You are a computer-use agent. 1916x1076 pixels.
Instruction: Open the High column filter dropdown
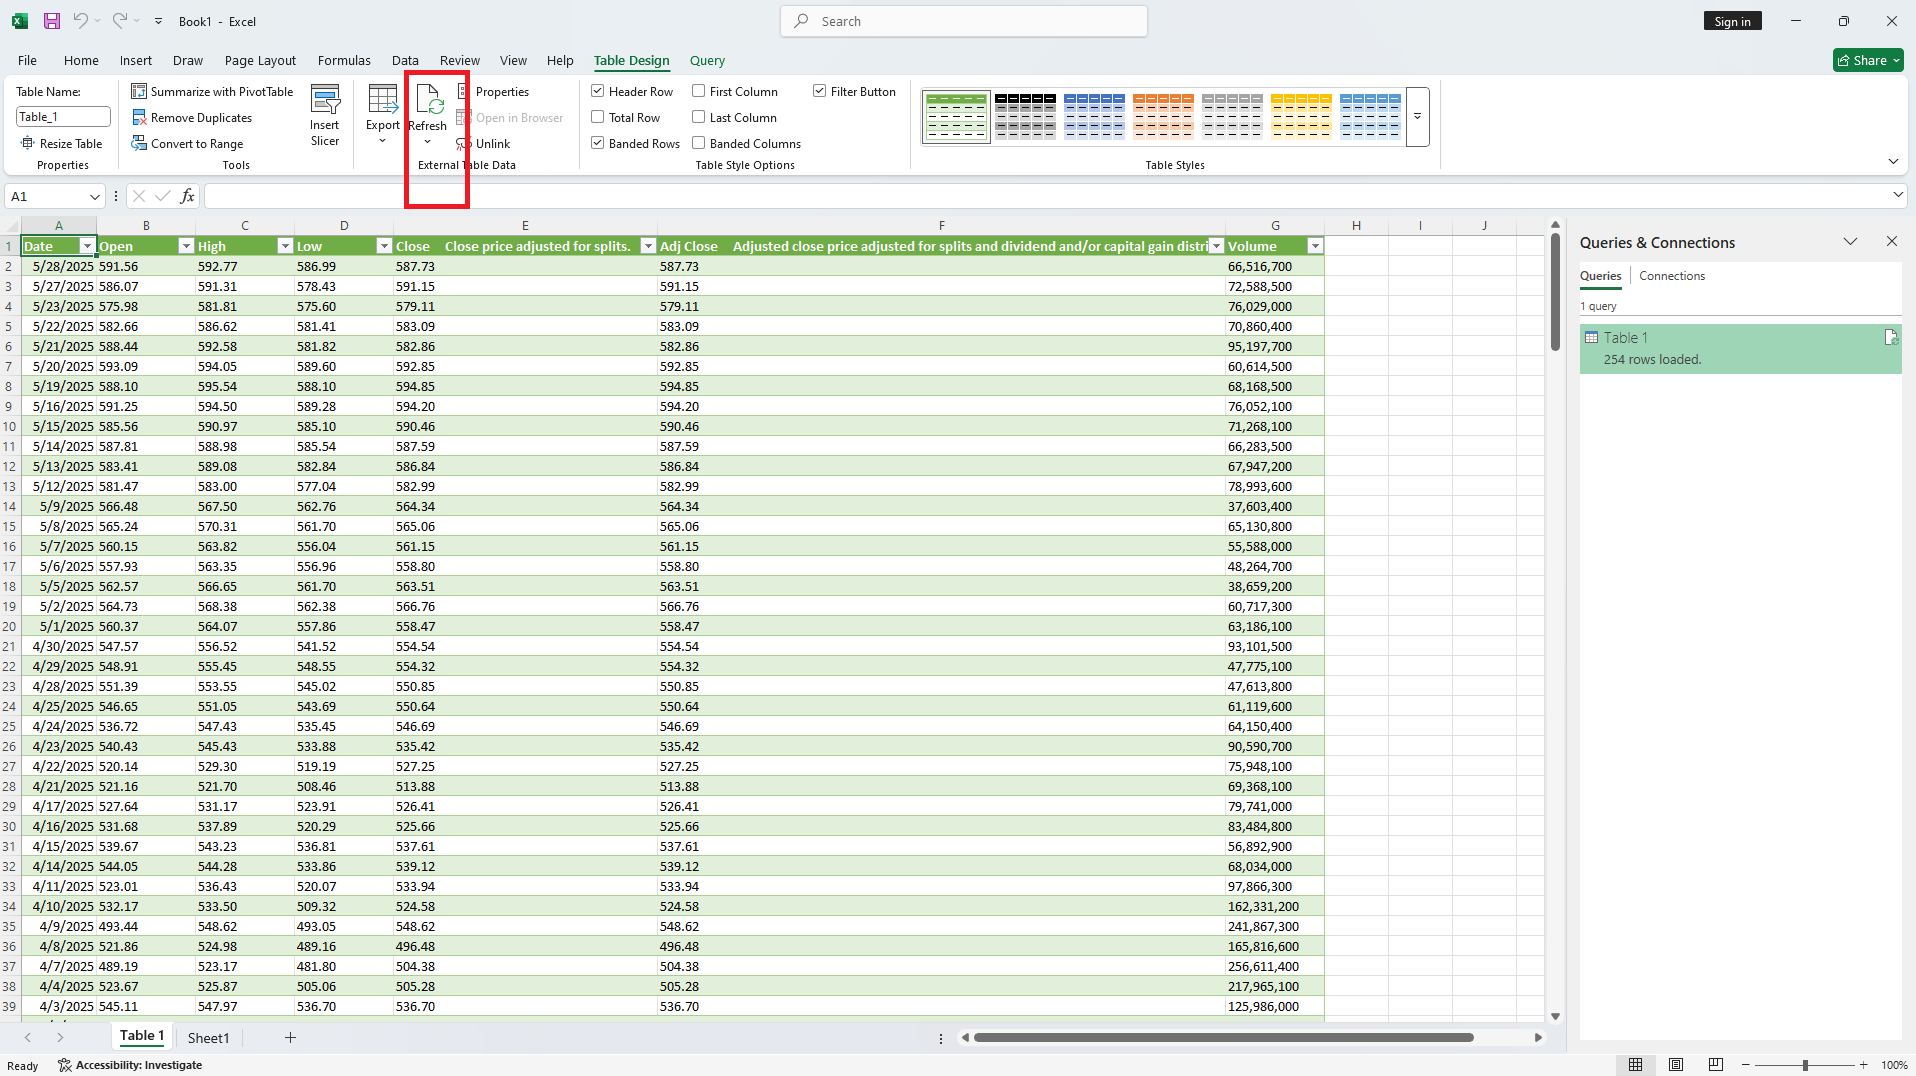285,246
